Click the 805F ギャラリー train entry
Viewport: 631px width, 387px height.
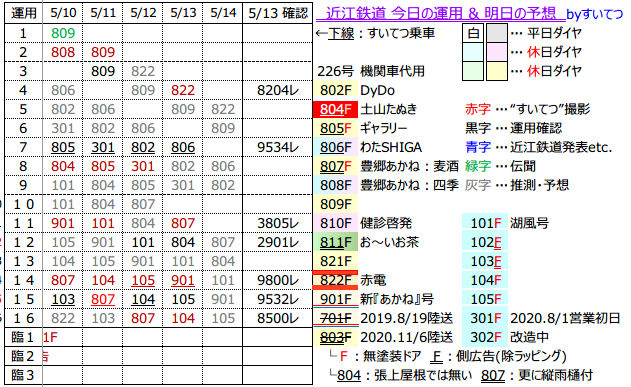362,128
